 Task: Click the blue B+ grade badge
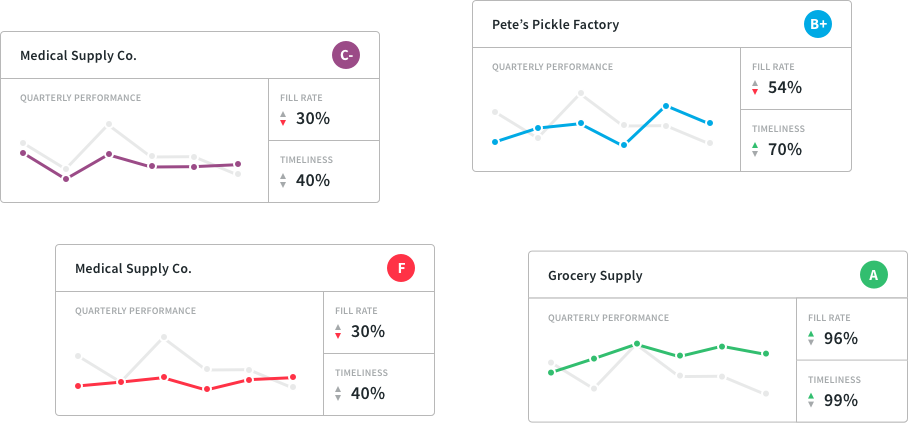[817, 24]
